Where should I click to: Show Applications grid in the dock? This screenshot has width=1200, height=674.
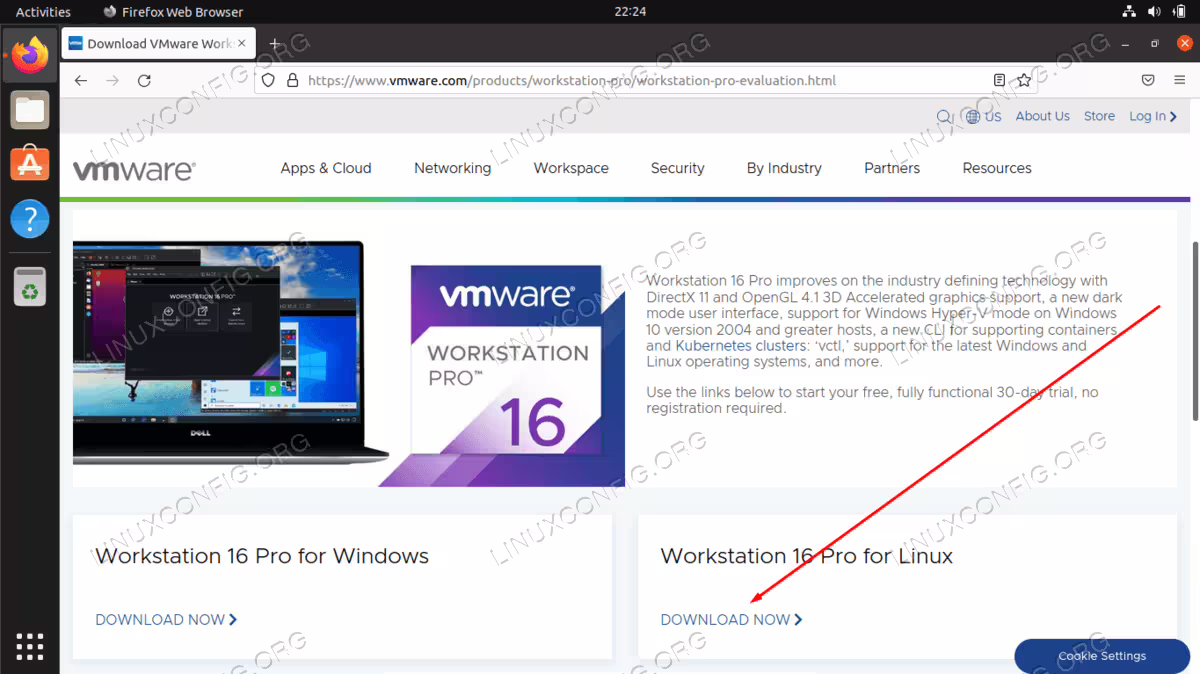30,645
